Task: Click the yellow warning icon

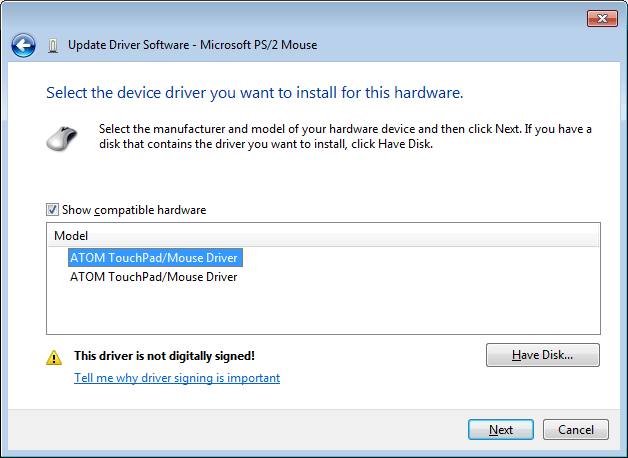Action: point(54,356)
